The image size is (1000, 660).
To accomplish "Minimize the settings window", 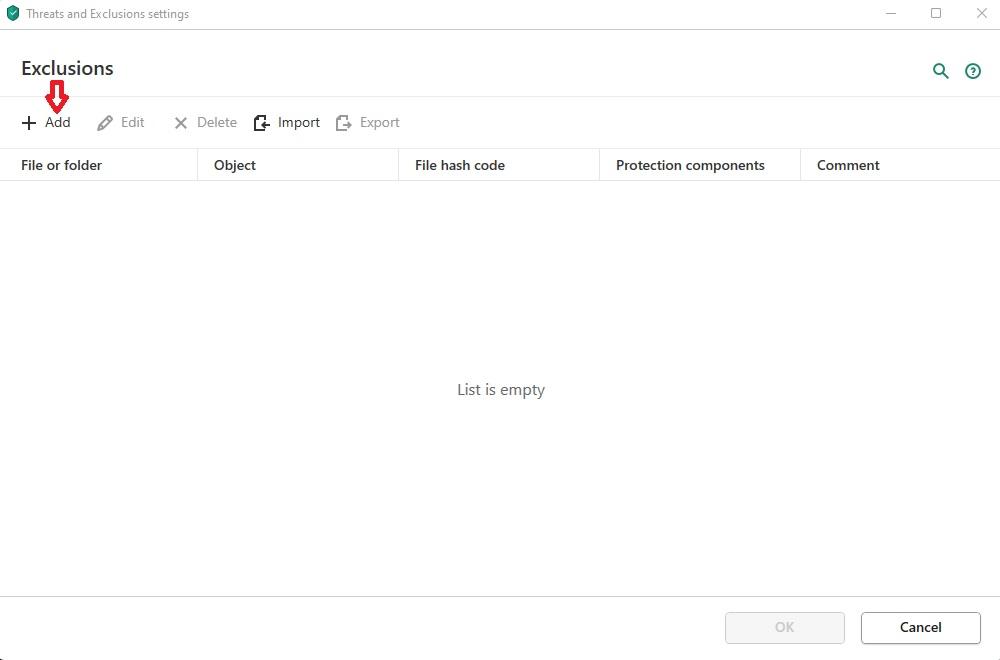I will pos(891,13).
